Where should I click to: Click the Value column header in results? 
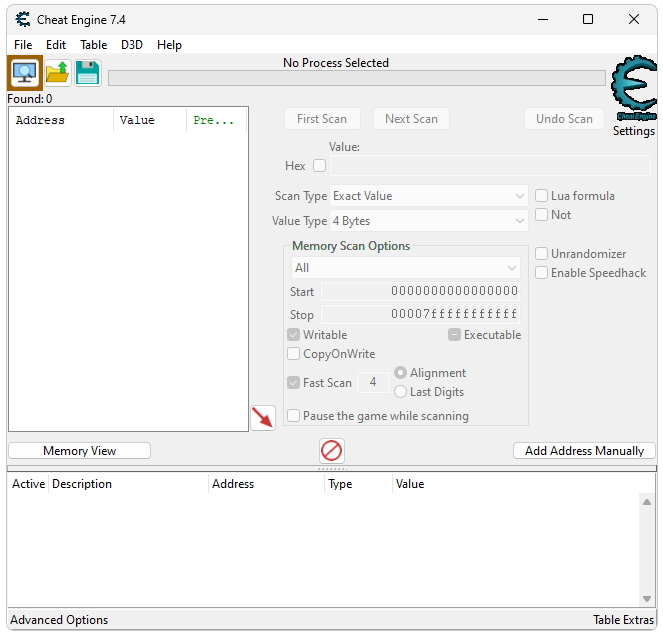tap(150, 120)
